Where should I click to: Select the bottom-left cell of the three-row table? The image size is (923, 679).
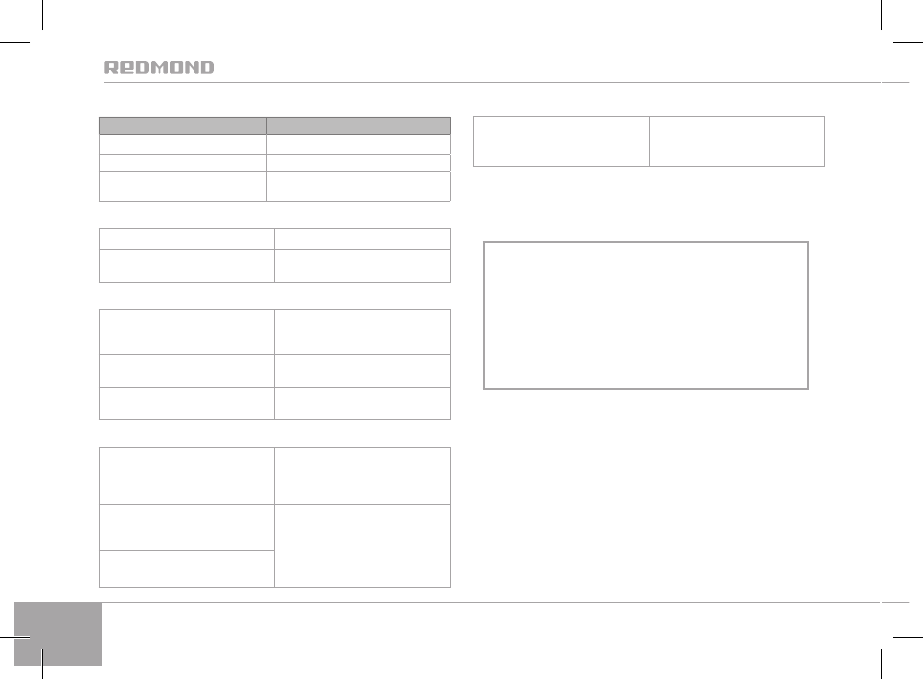click(186, 403)
